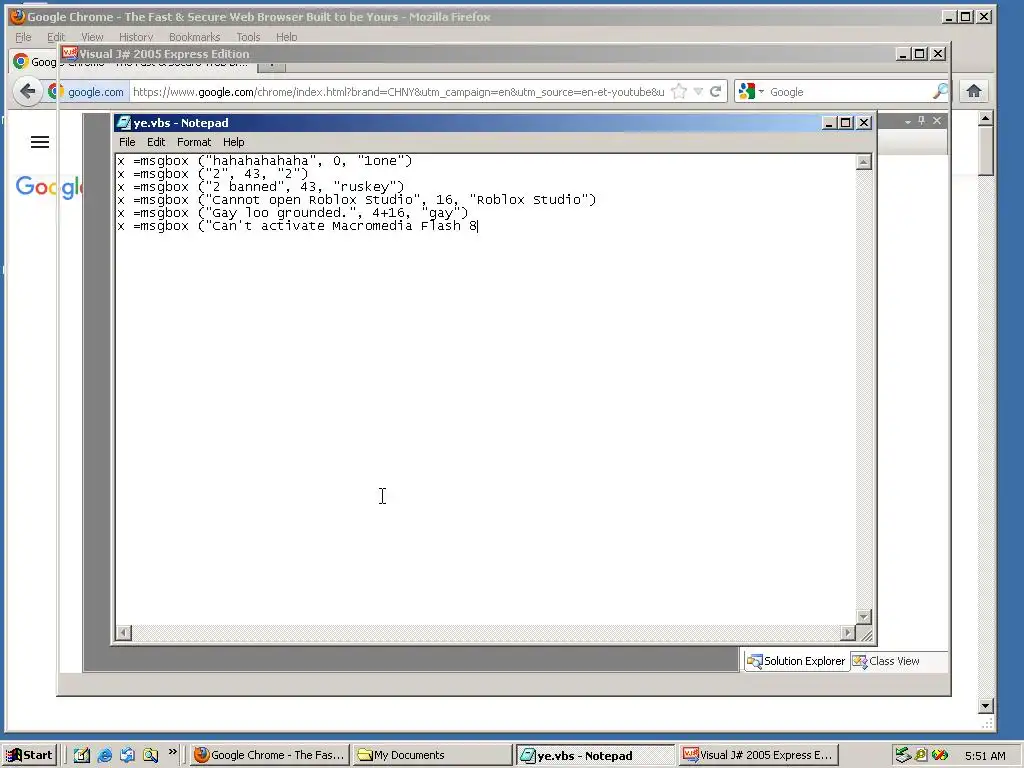Click the search magnifier icon in Firefox
Viewport: 1024px width, 768px height.
(x=940, y=91)
